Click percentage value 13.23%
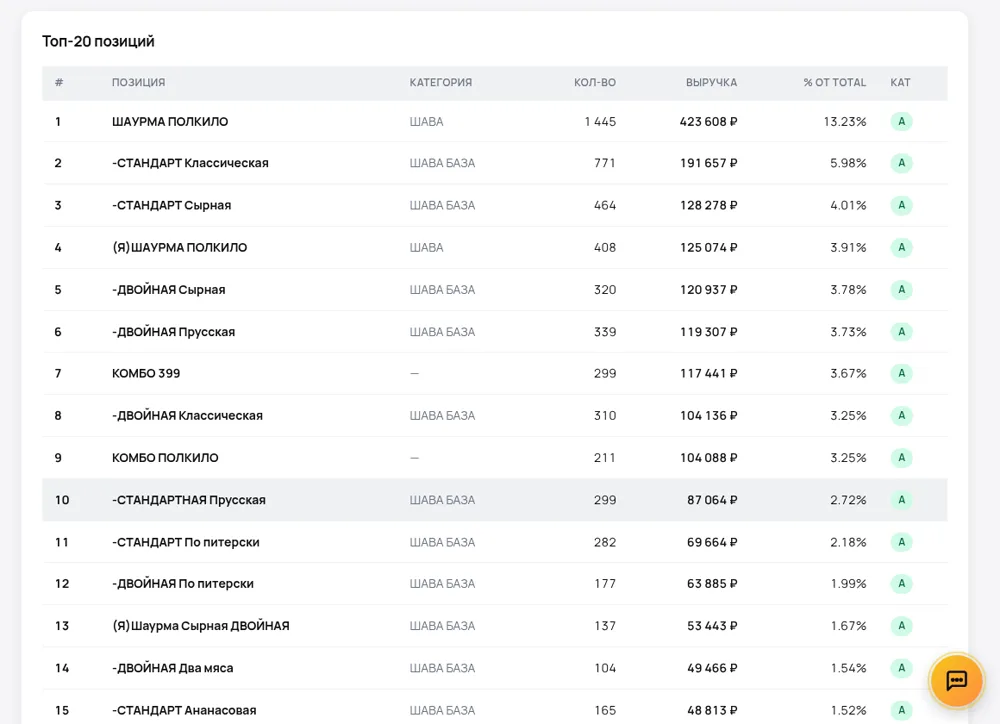This screenshot has width=1000, height=724. tap(844, 121)
